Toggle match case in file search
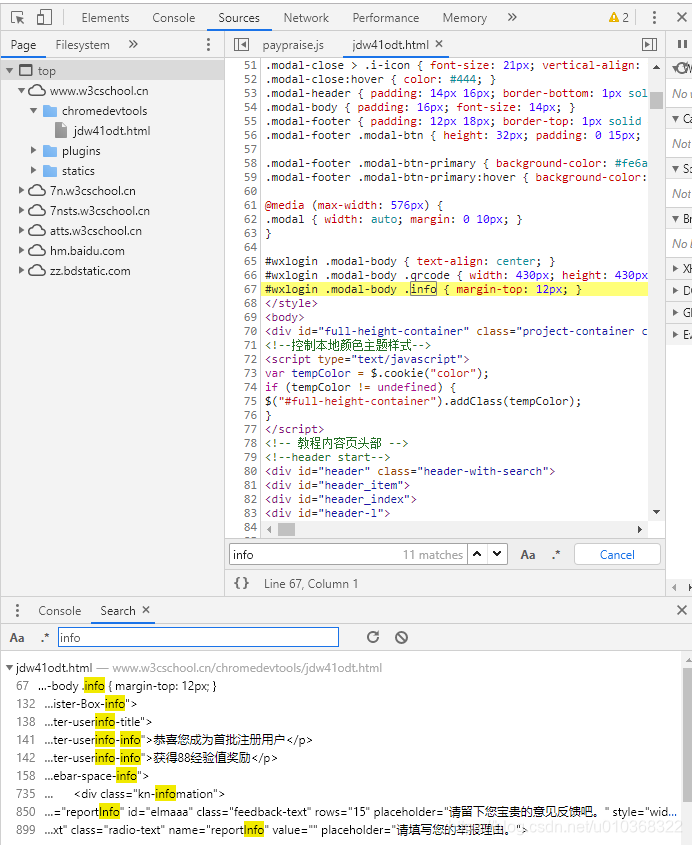Viewport: 692px width, 845px height. pos(528,555)
